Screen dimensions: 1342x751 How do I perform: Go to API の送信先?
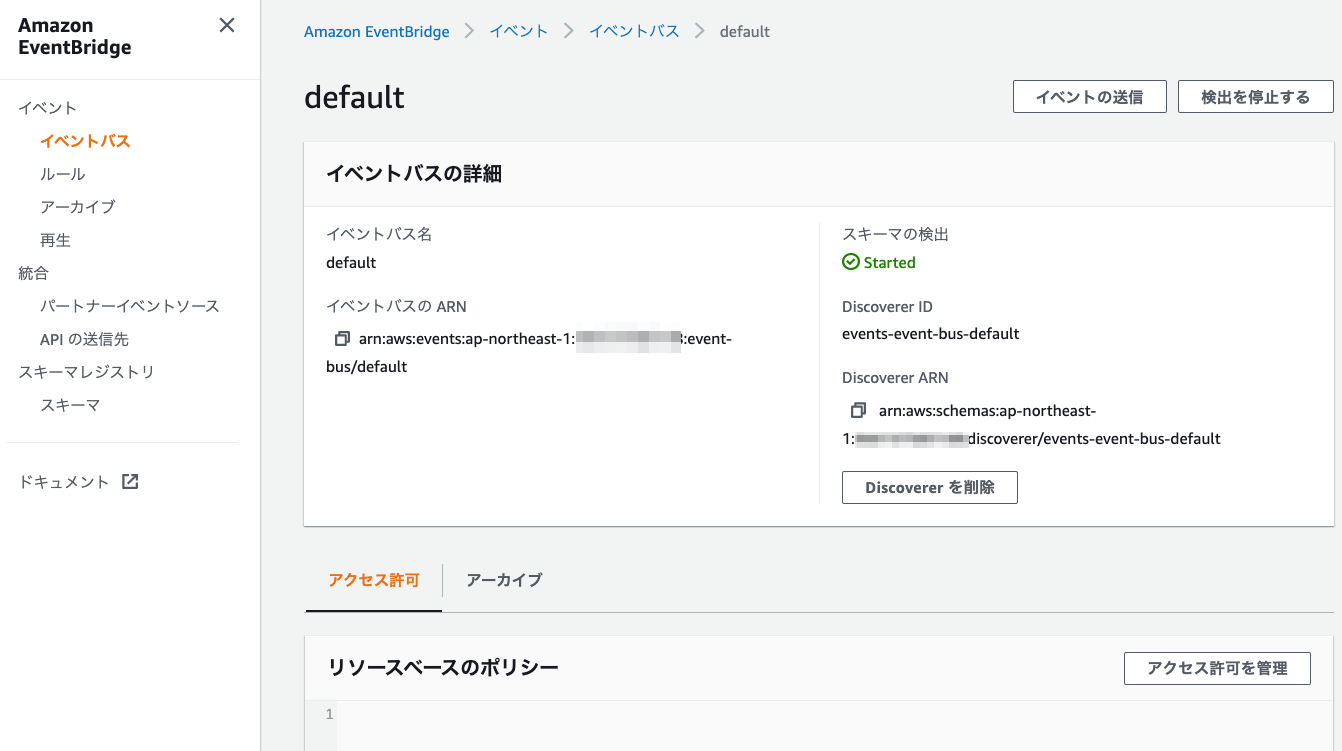pos(84,339)
